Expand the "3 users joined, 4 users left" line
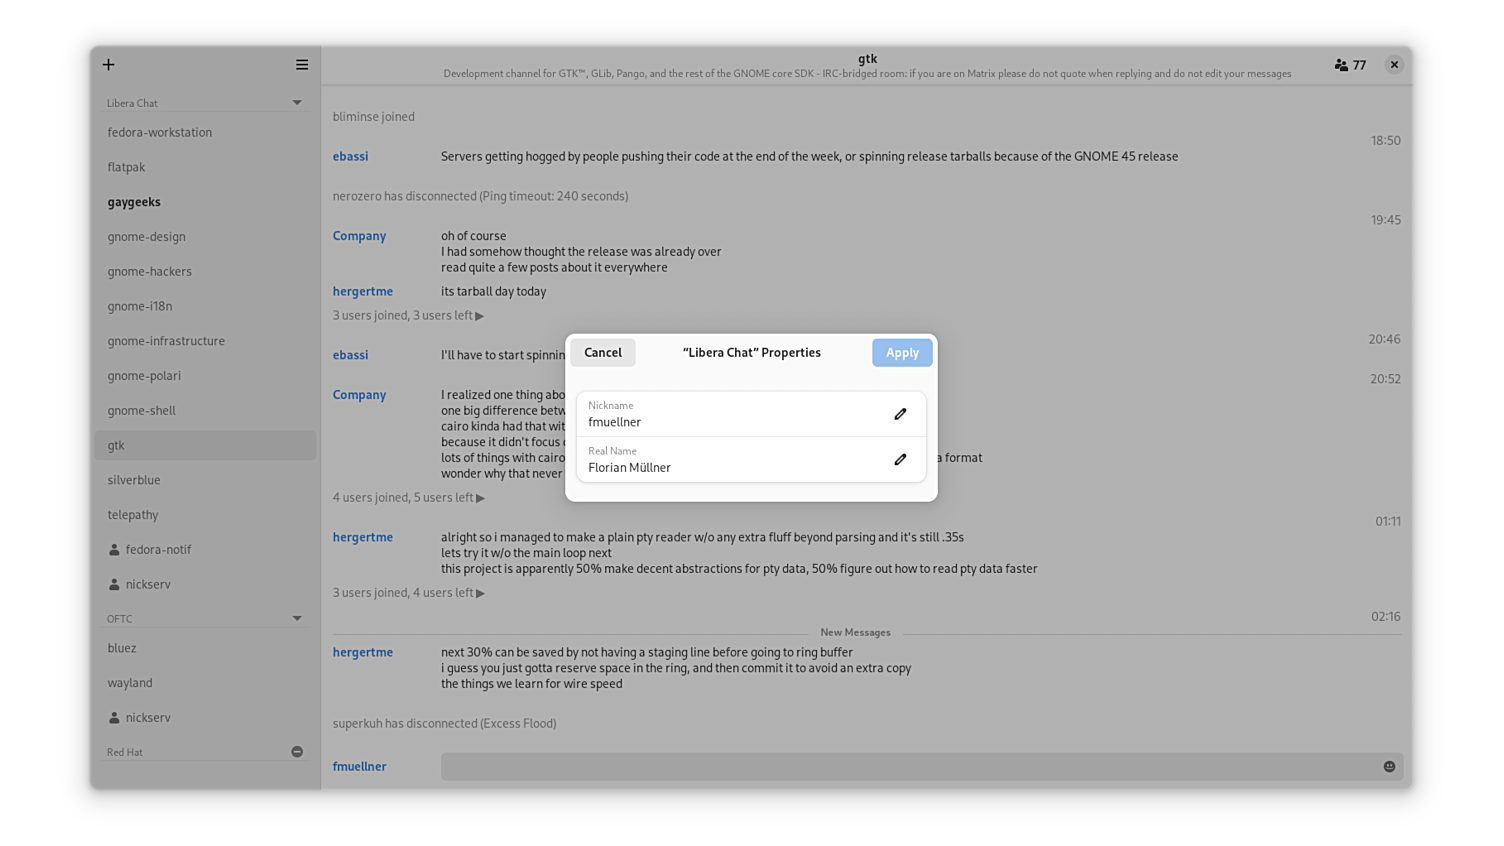 click(x=408, y=593)
